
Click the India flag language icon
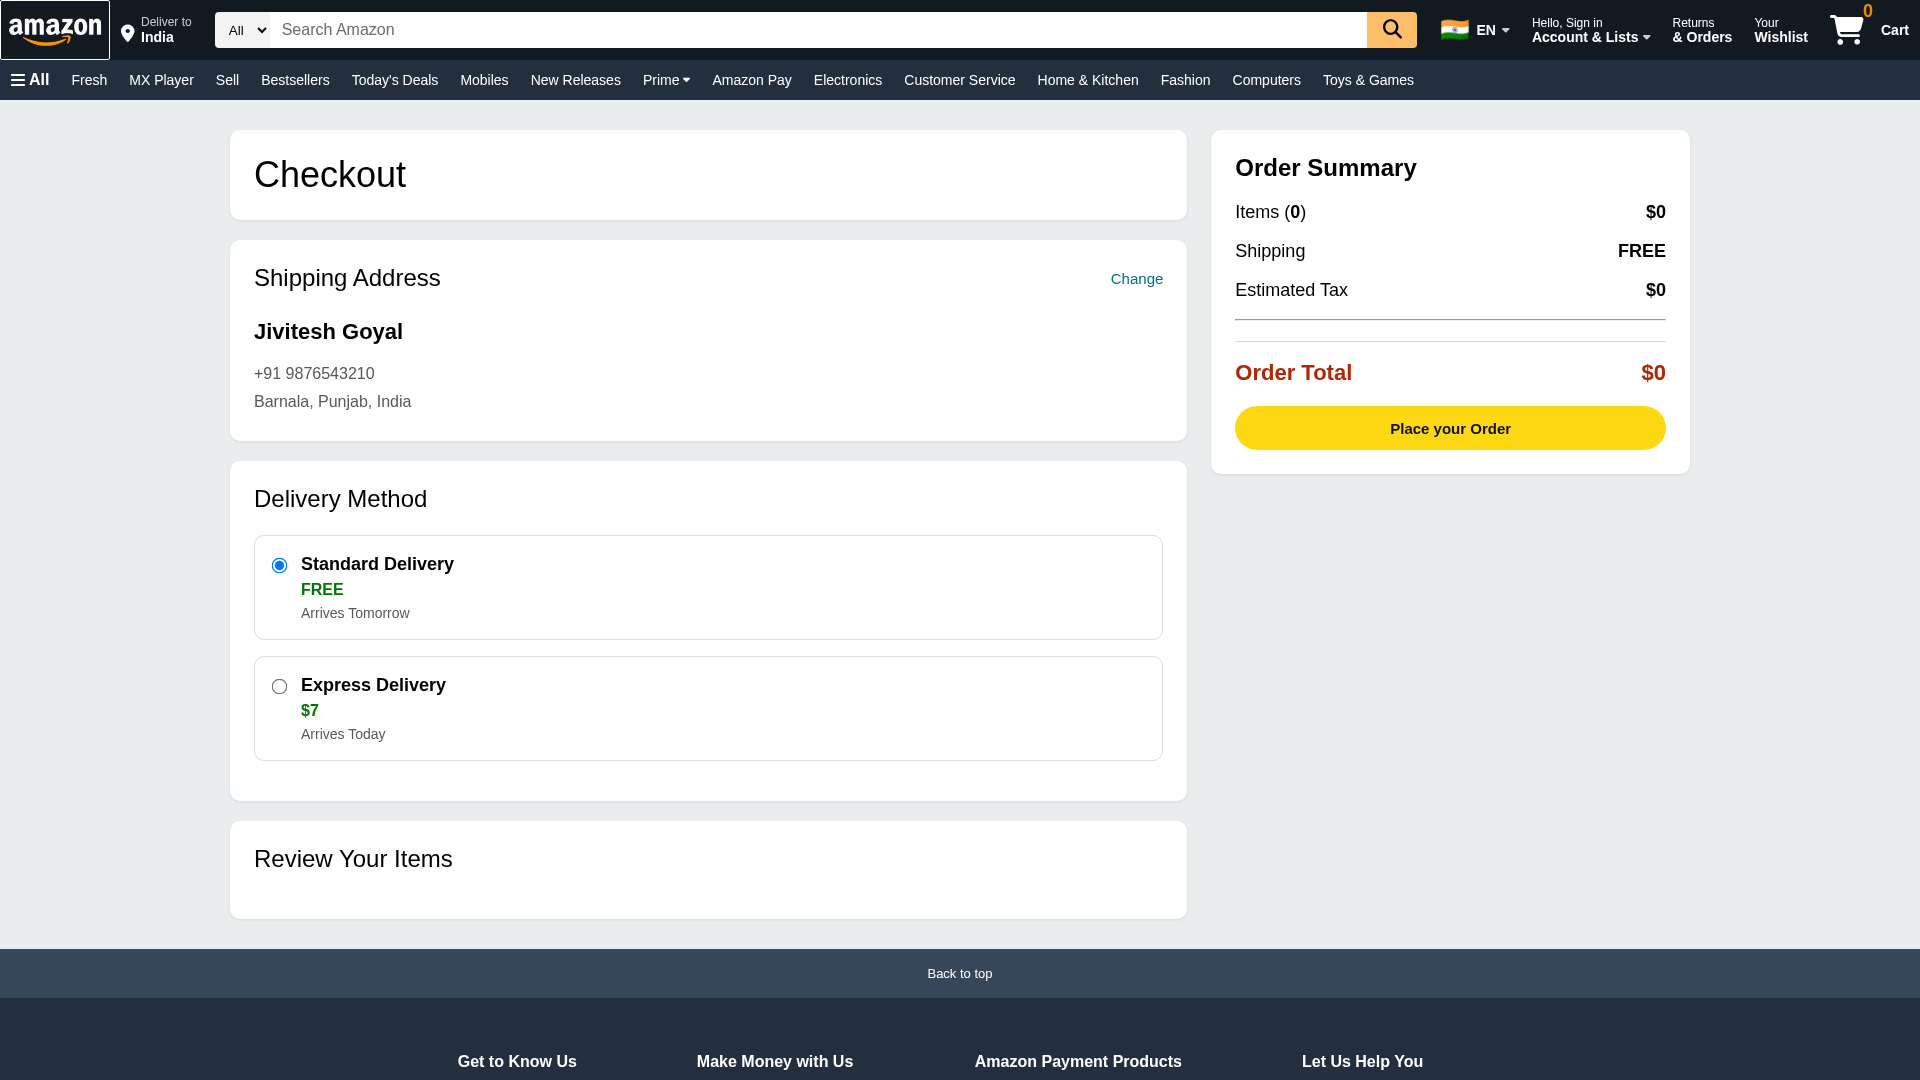pyautogui.click(x=1454, y=30)
